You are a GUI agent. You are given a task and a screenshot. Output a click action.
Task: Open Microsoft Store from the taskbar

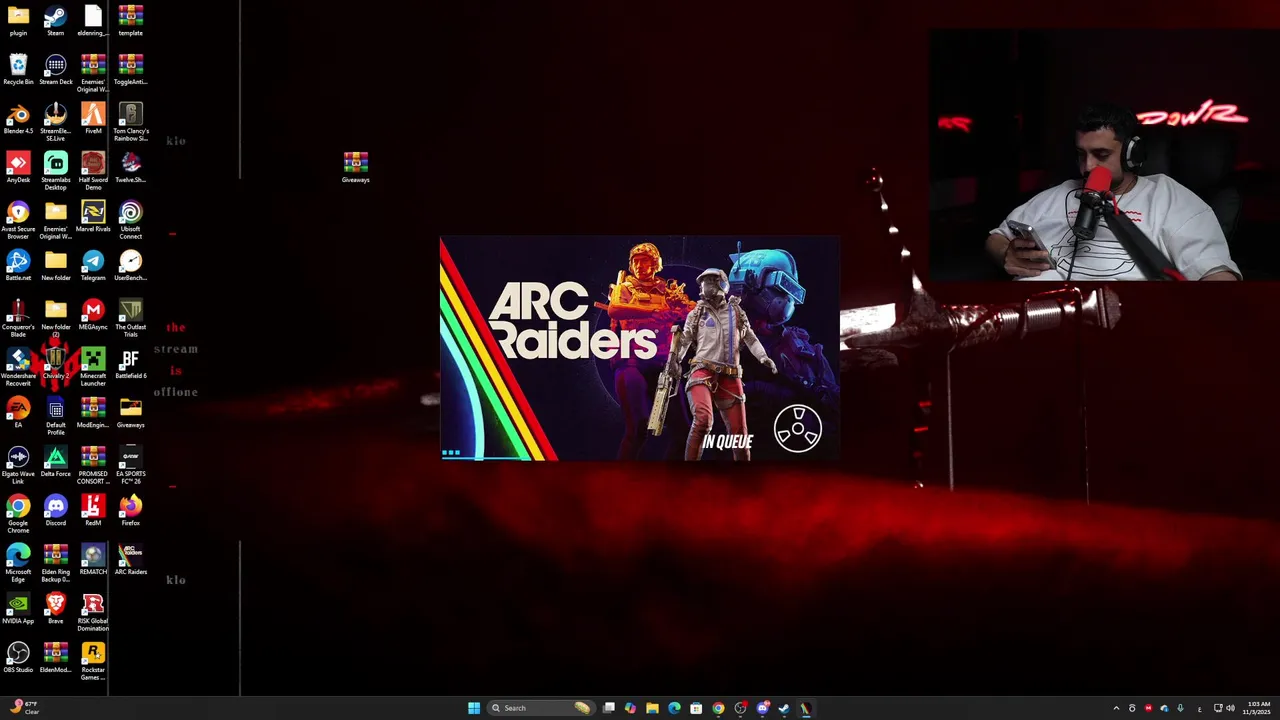coord(696,708)
